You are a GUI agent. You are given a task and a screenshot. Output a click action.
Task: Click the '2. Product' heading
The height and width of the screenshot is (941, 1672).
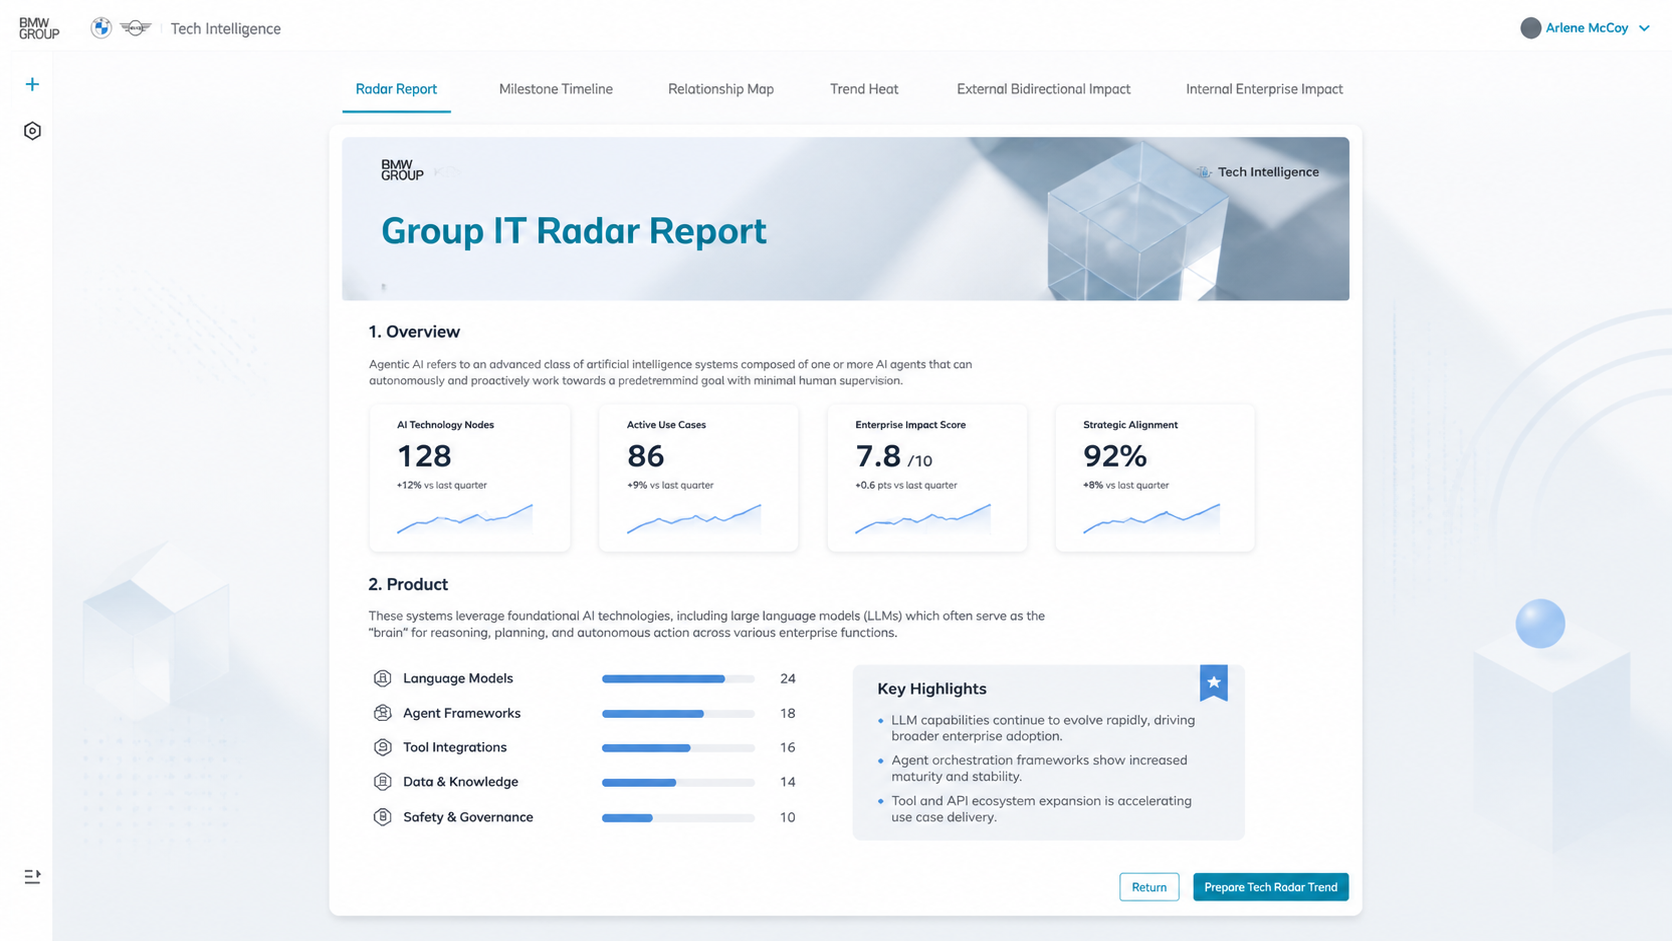tap(408, 584)
